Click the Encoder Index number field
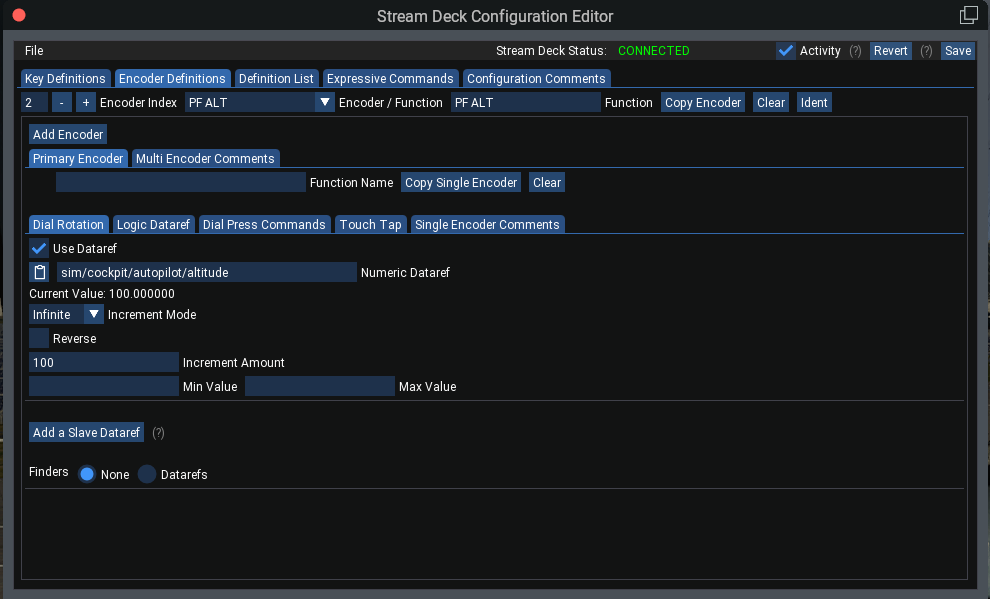 (34, 102)
